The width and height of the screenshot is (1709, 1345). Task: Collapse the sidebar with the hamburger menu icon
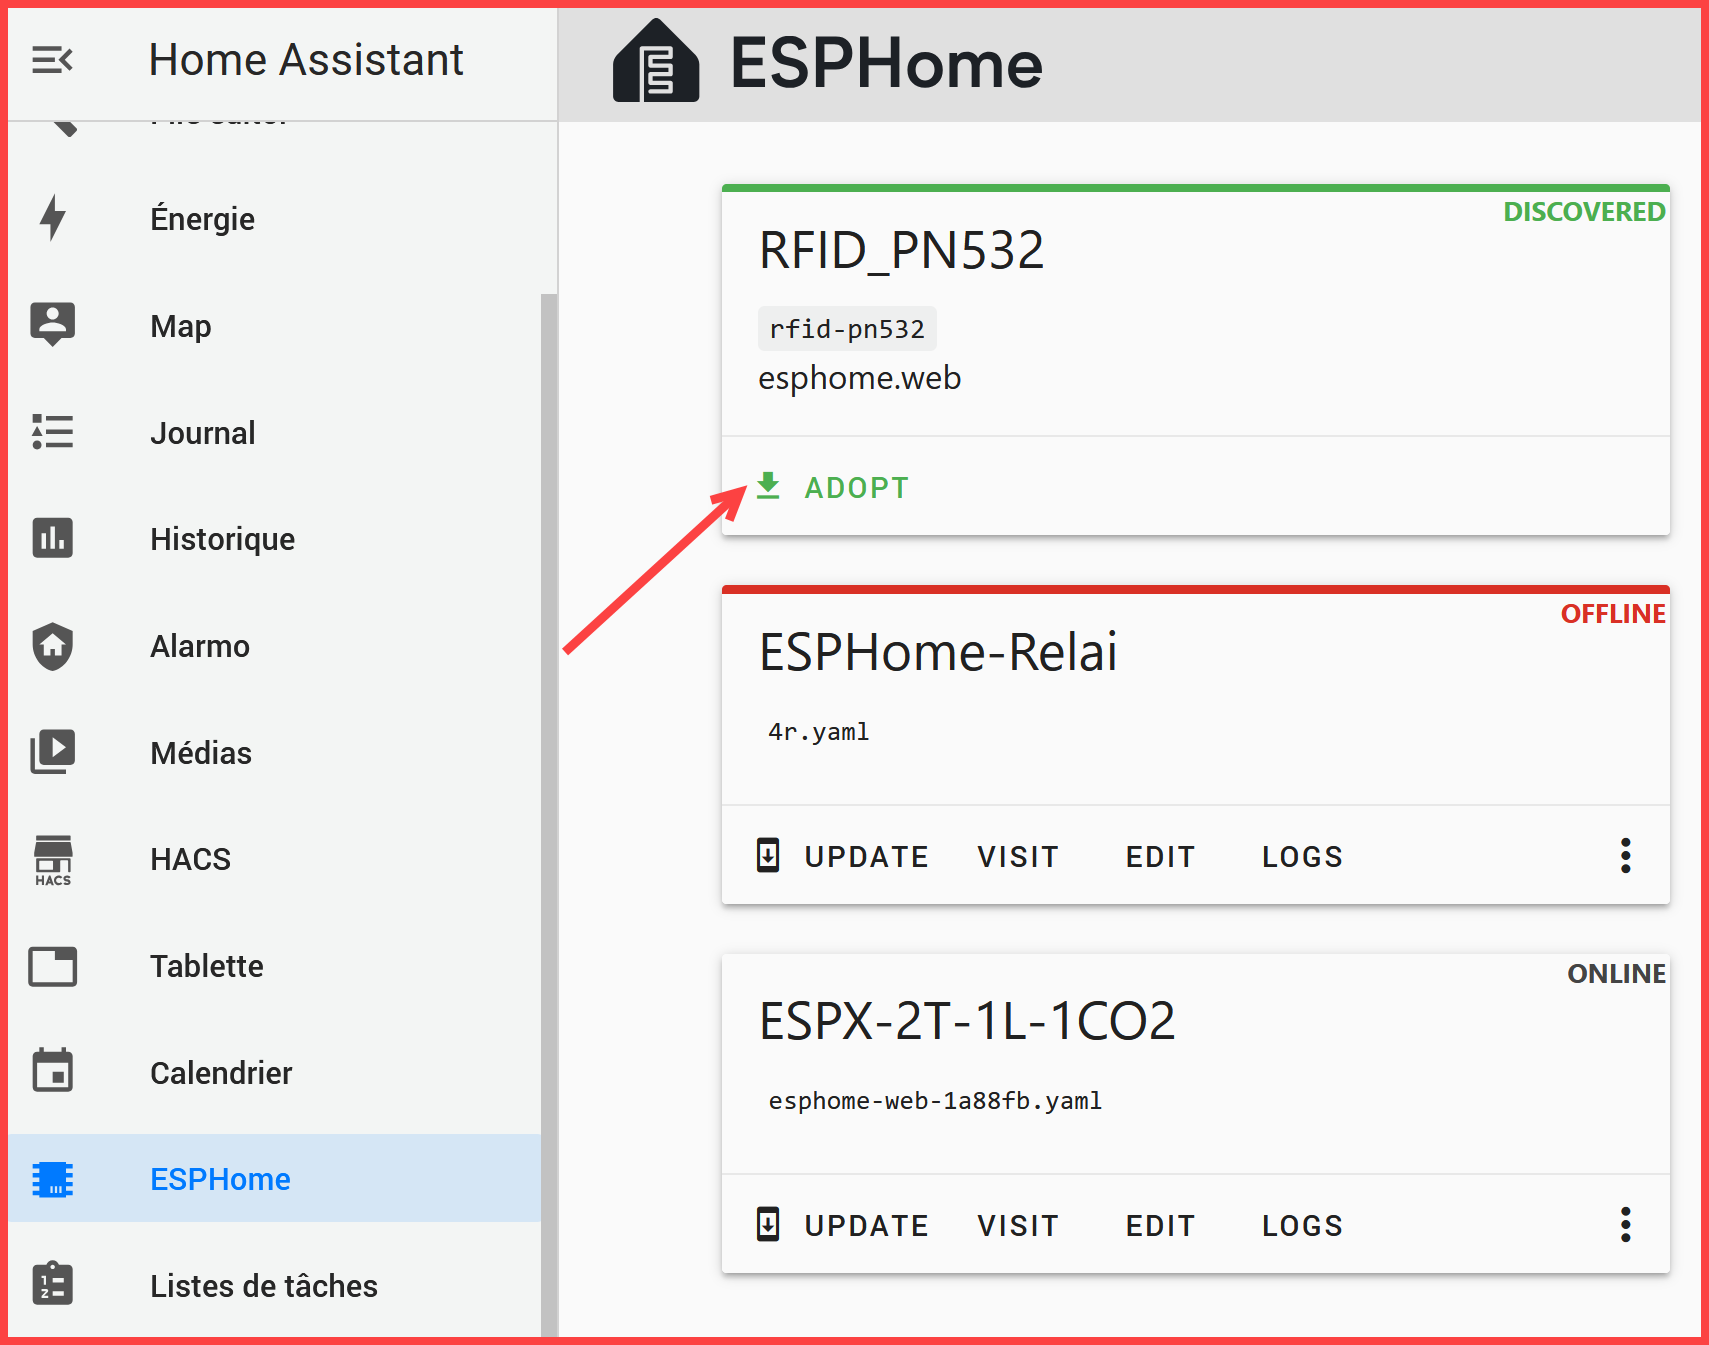pyautogui.click(x=52, y=60)
